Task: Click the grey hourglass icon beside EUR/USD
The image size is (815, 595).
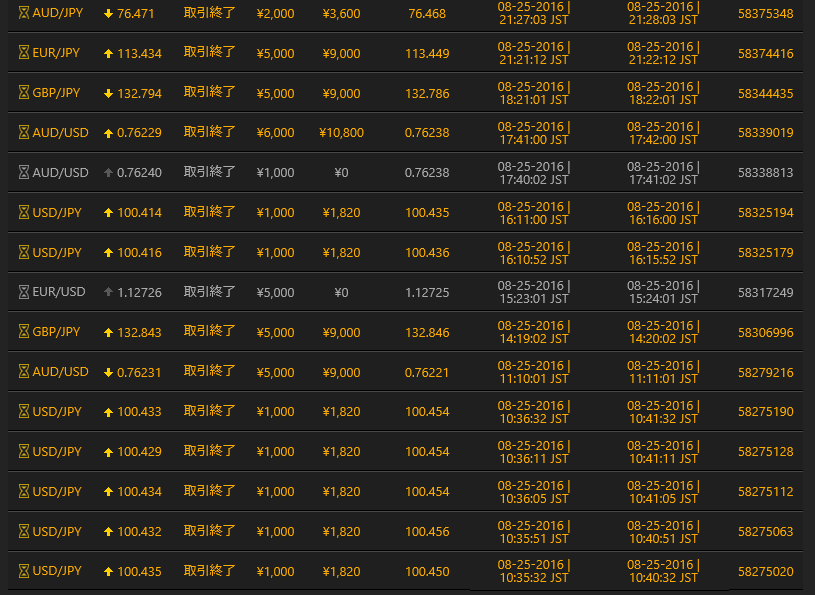Action: coord(25,292)
